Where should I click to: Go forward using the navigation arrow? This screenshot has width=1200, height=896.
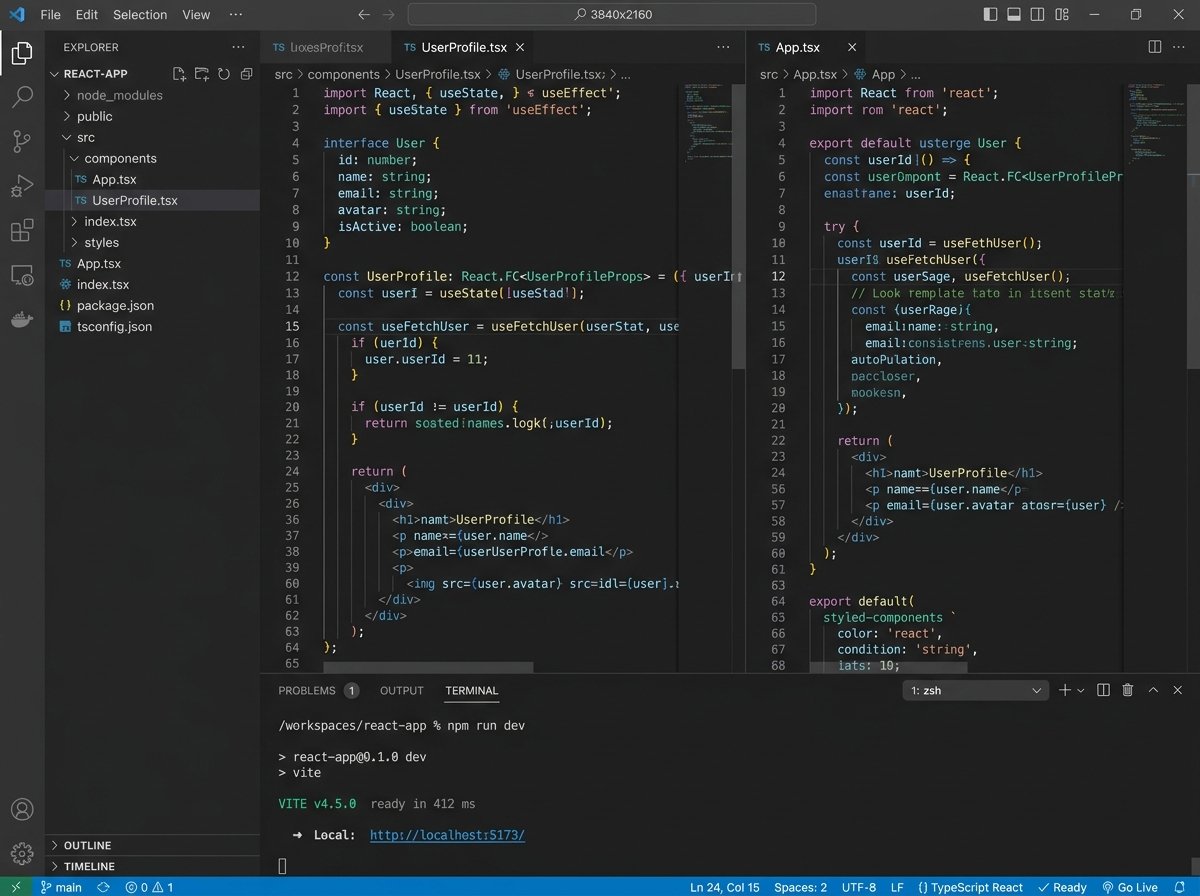click(x=388, y=15)
